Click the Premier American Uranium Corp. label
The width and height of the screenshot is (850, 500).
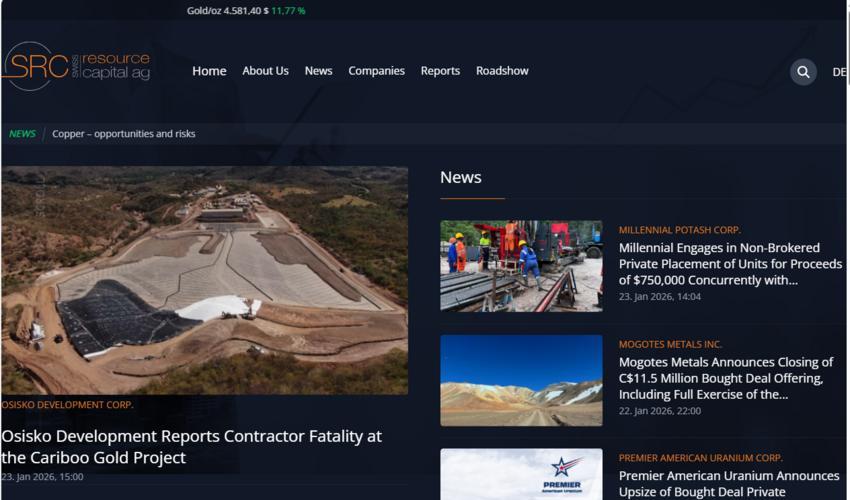(700, 458)
